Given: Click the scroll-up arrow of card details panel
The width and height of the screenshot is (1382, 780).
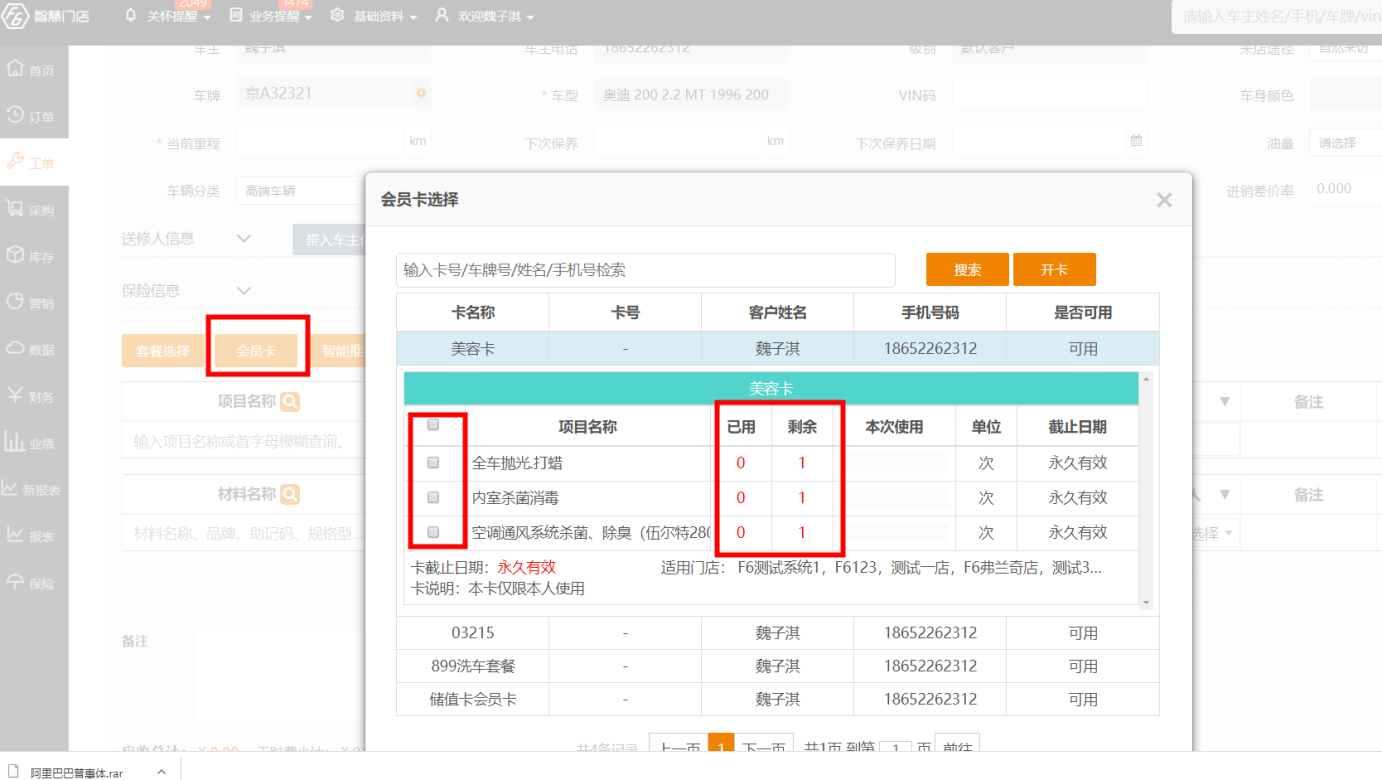Looking at the screenshot, I should pos(1146,379).
